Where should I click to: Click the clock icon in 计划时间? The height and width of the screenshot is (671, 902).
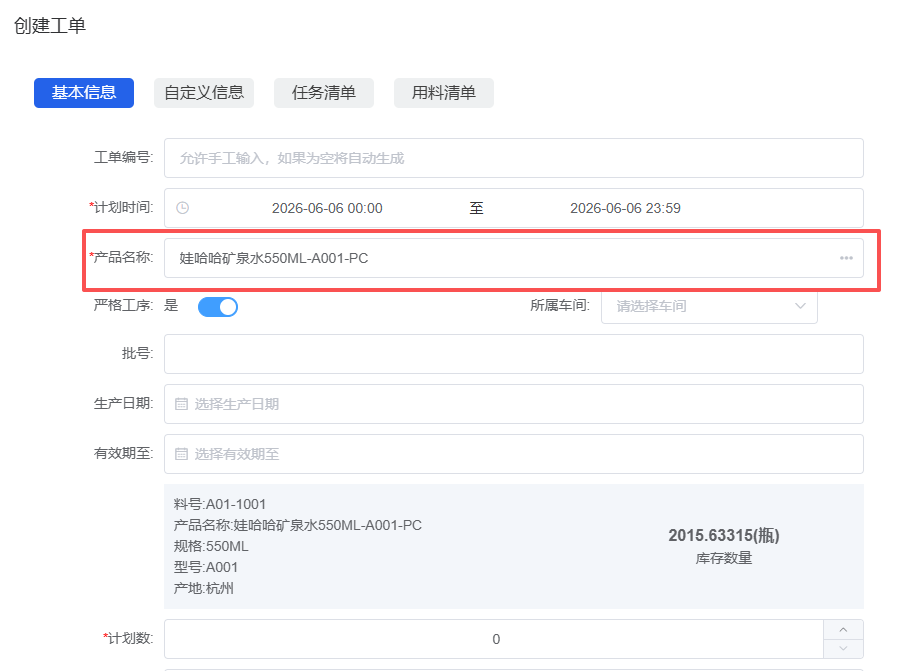(182, 208)
